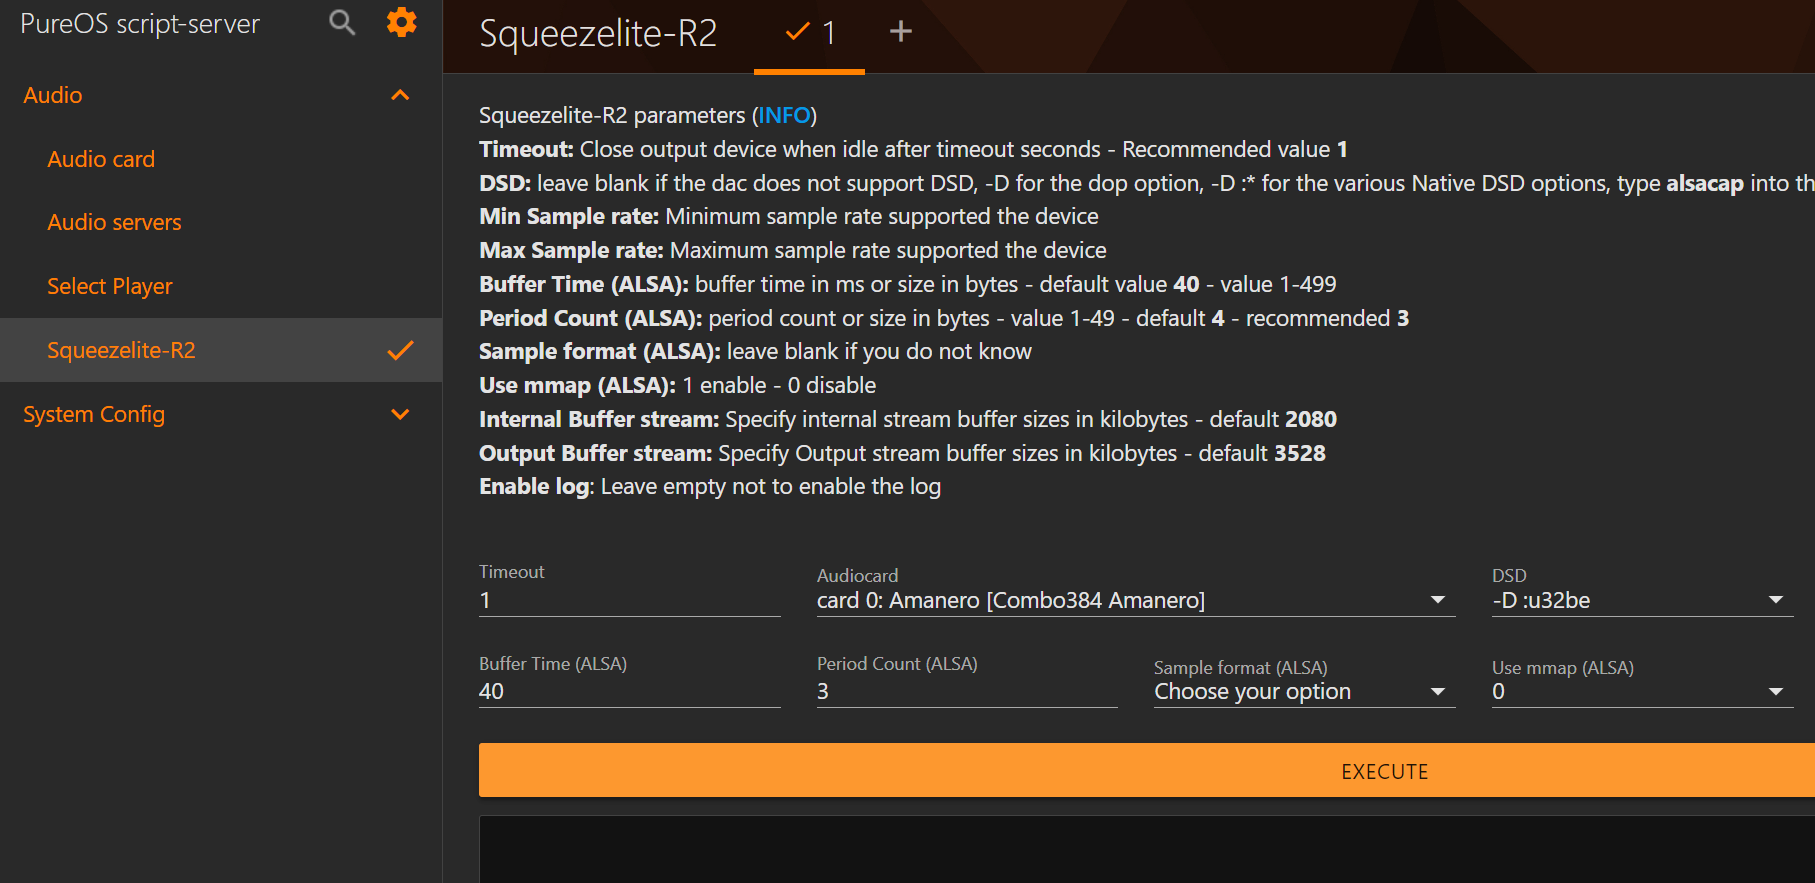
Task: Open Use mmap (ALSA) dropdown
Action: [1642, 692]
